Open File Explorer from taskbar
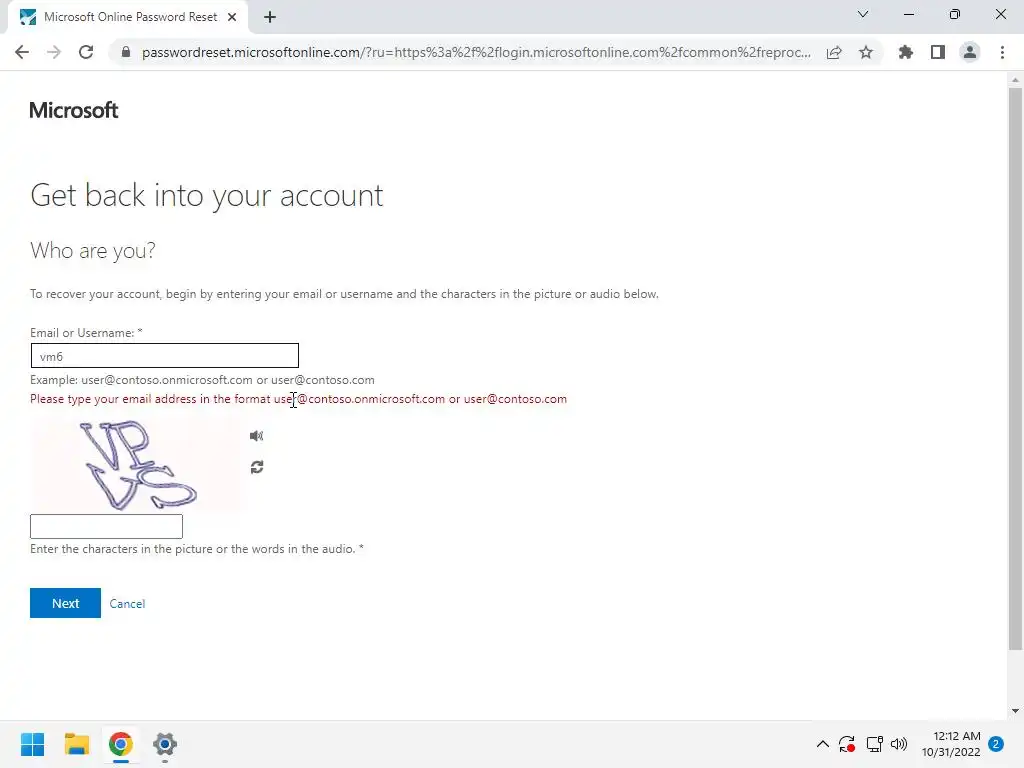The image size is (1024, 768). pyautogui.click(x=76, y=744)
